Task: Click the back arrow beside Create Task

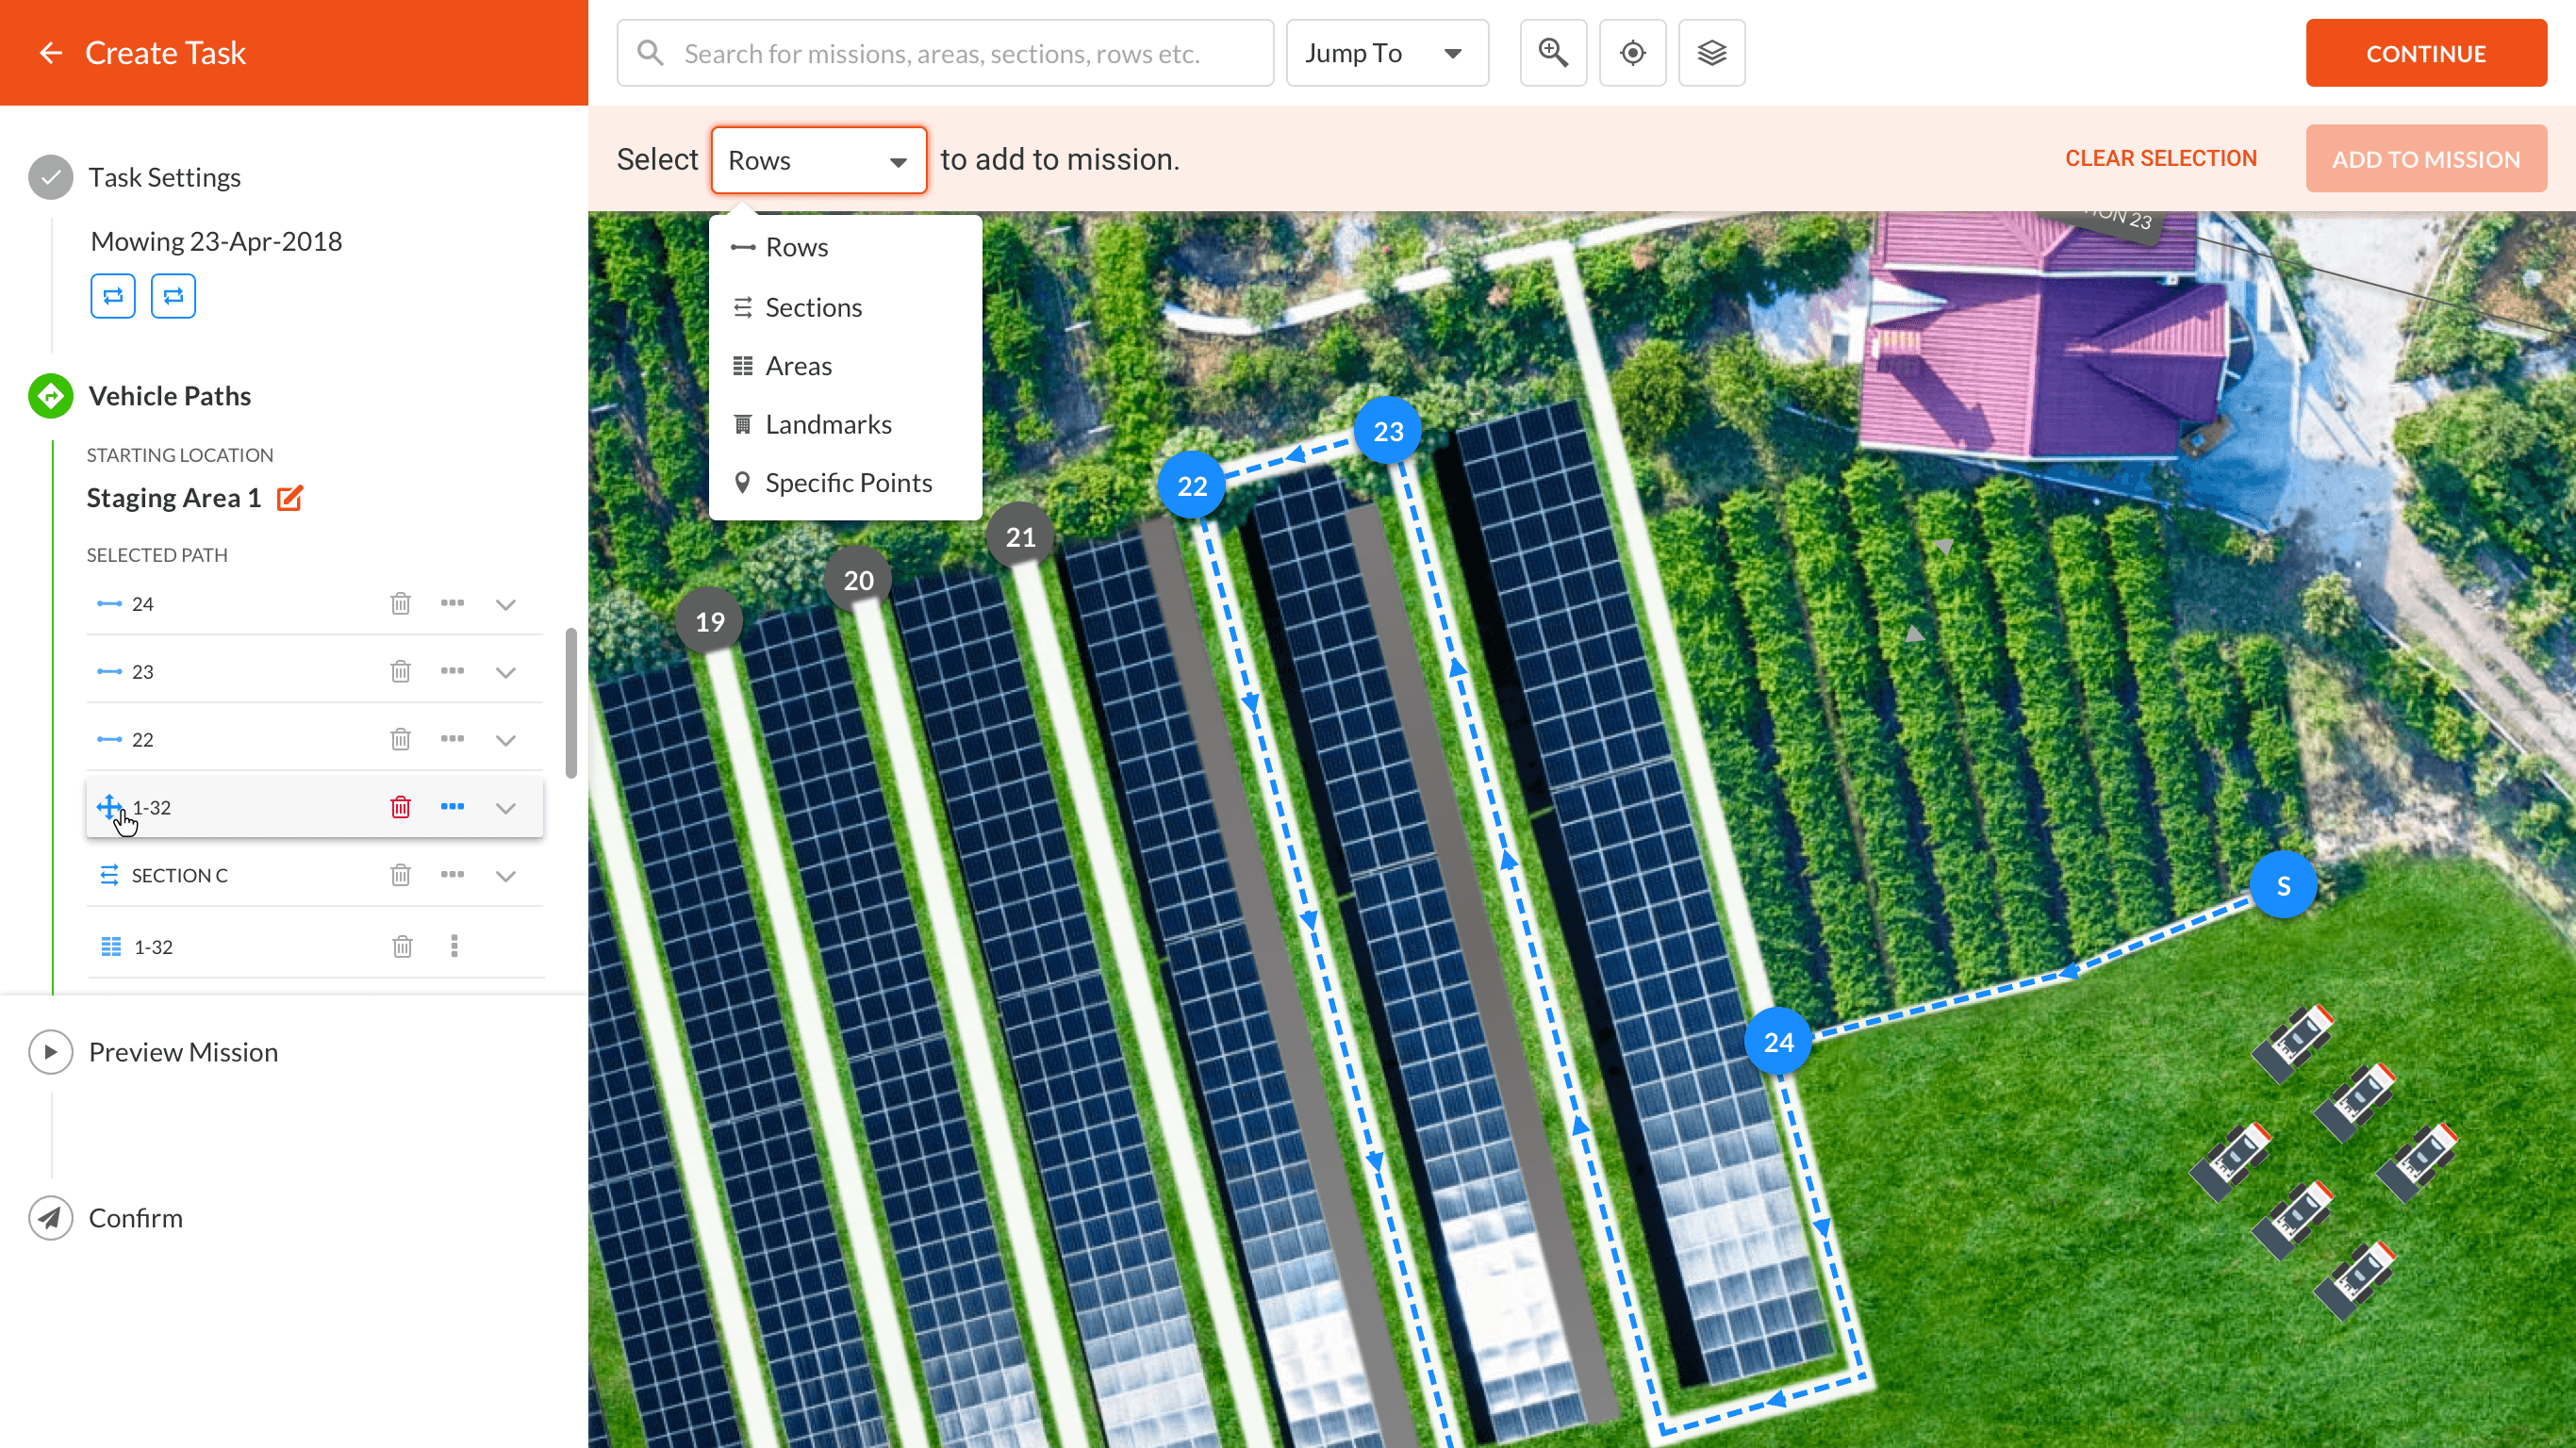Action: click(50, 53)
